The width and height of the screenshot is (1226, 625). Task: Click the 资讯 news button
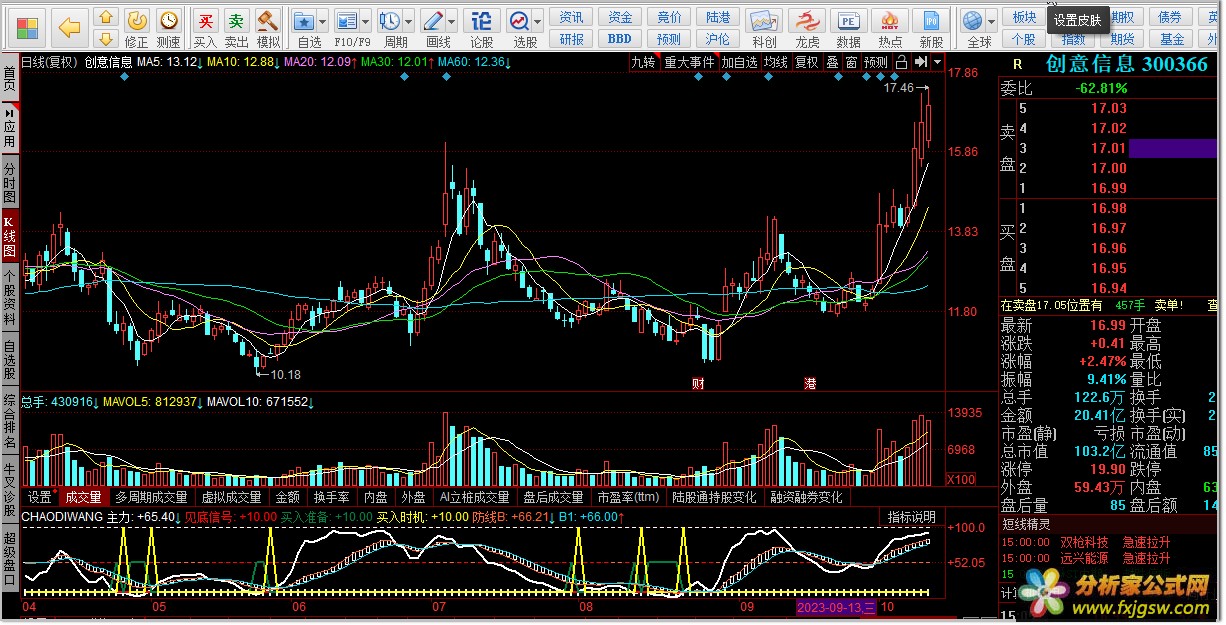pyautogui.click(x=572, y=17)
